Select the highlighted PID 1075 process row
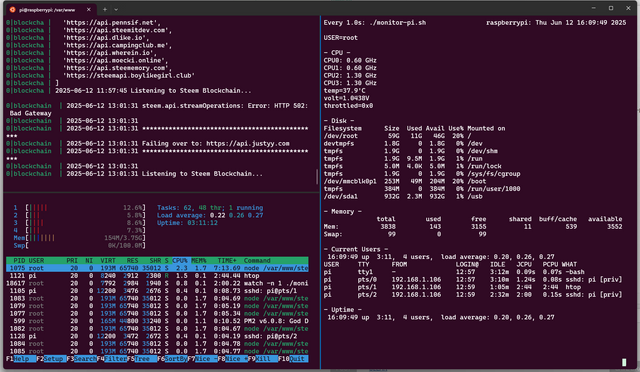 (x=157, y=268)
